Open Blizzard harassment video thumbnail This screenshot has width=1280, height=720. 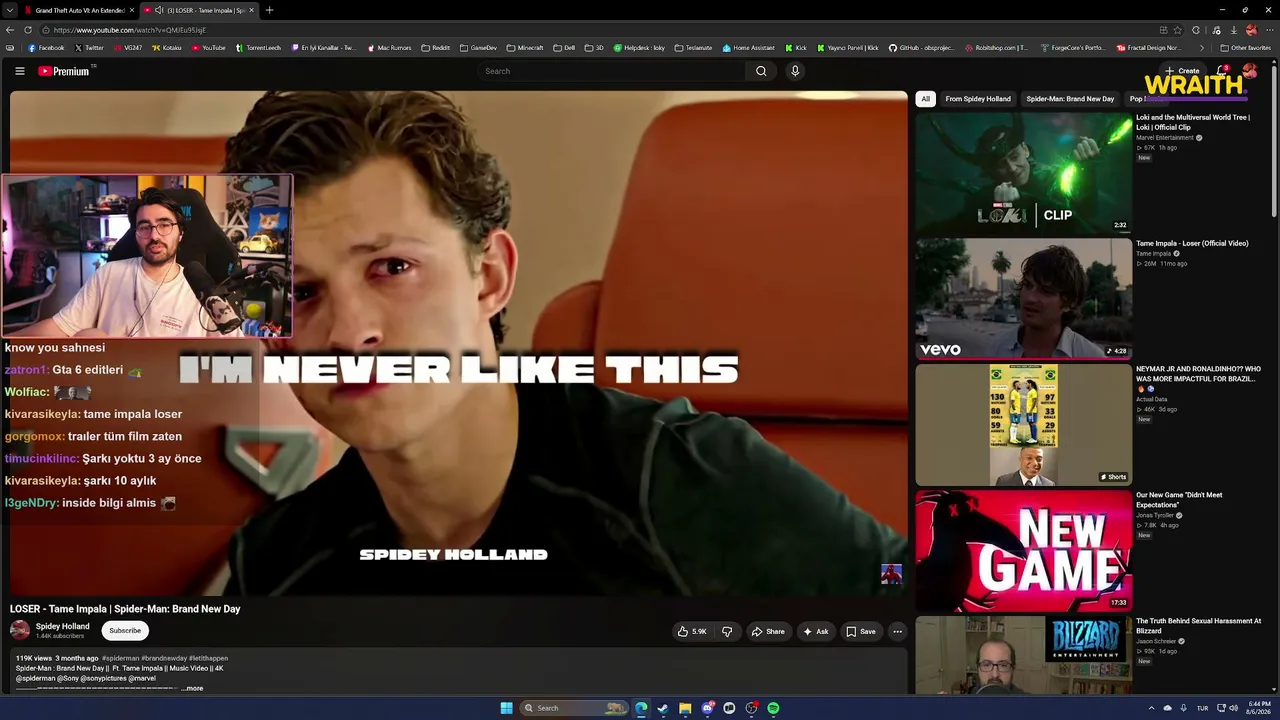click(x=1024, y=655)
